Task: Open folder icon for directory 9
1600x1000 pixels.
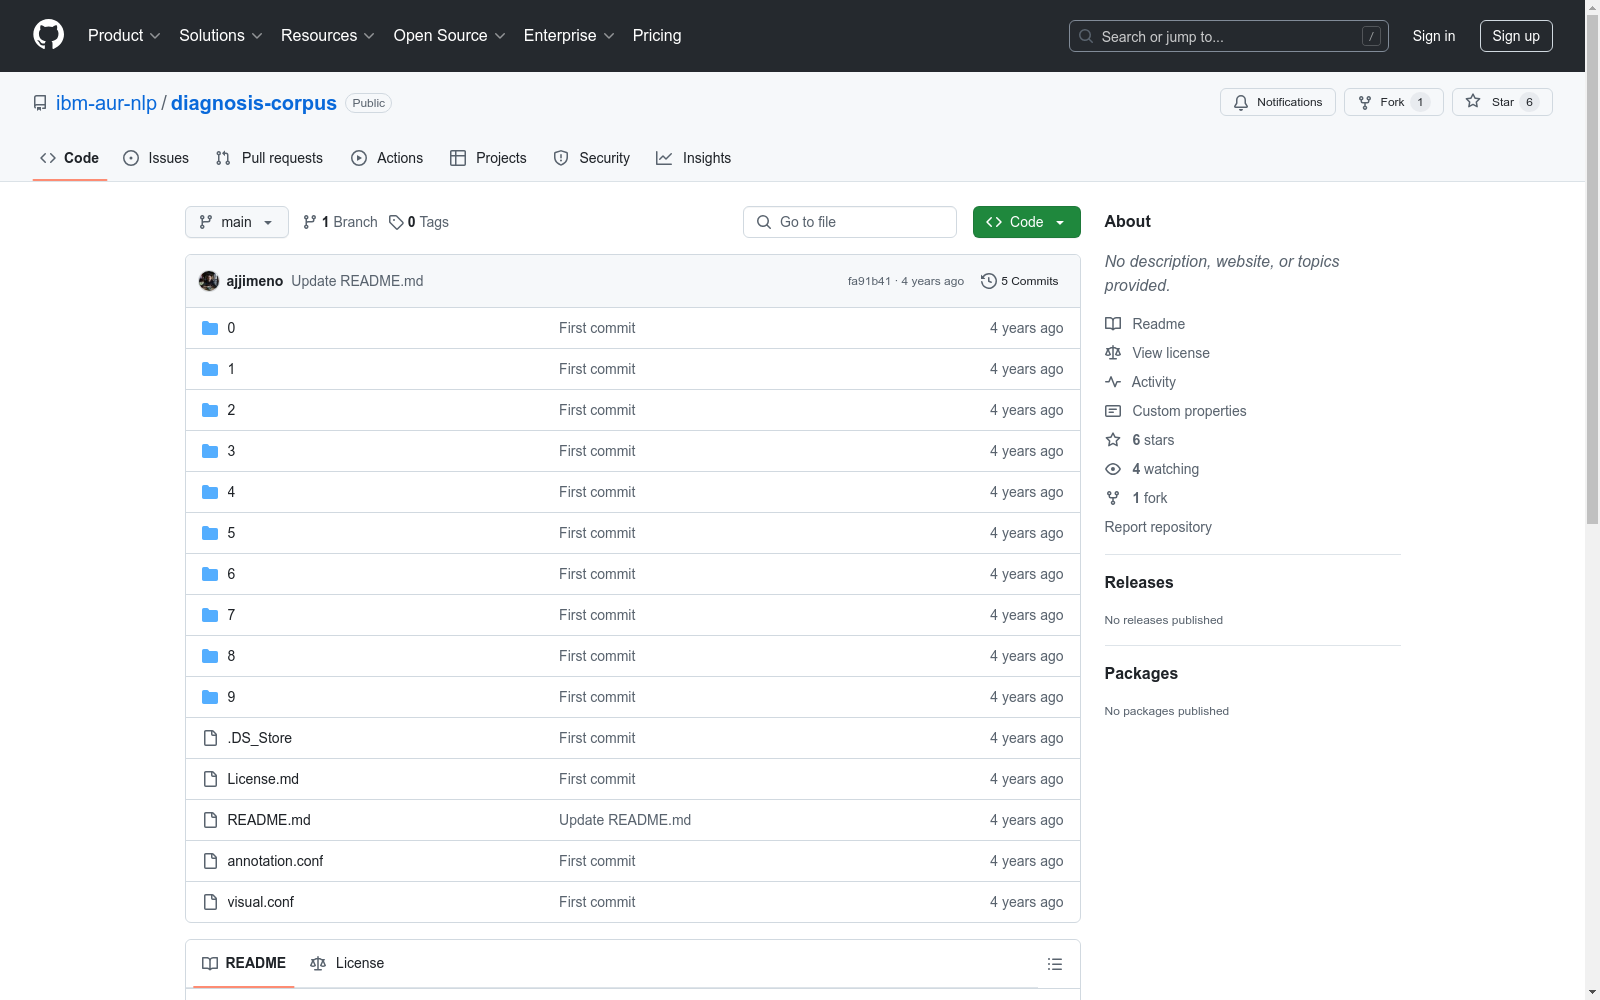Action: point(210,697)
